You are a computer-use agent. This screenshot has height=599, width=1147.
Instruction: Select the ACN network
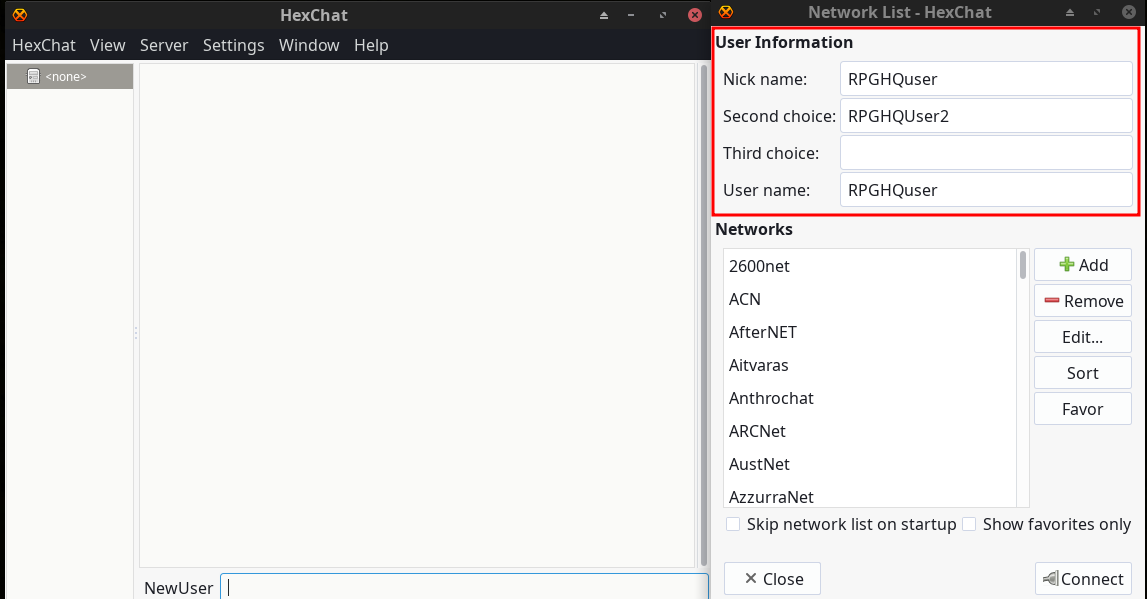click(x=870, y=299)
